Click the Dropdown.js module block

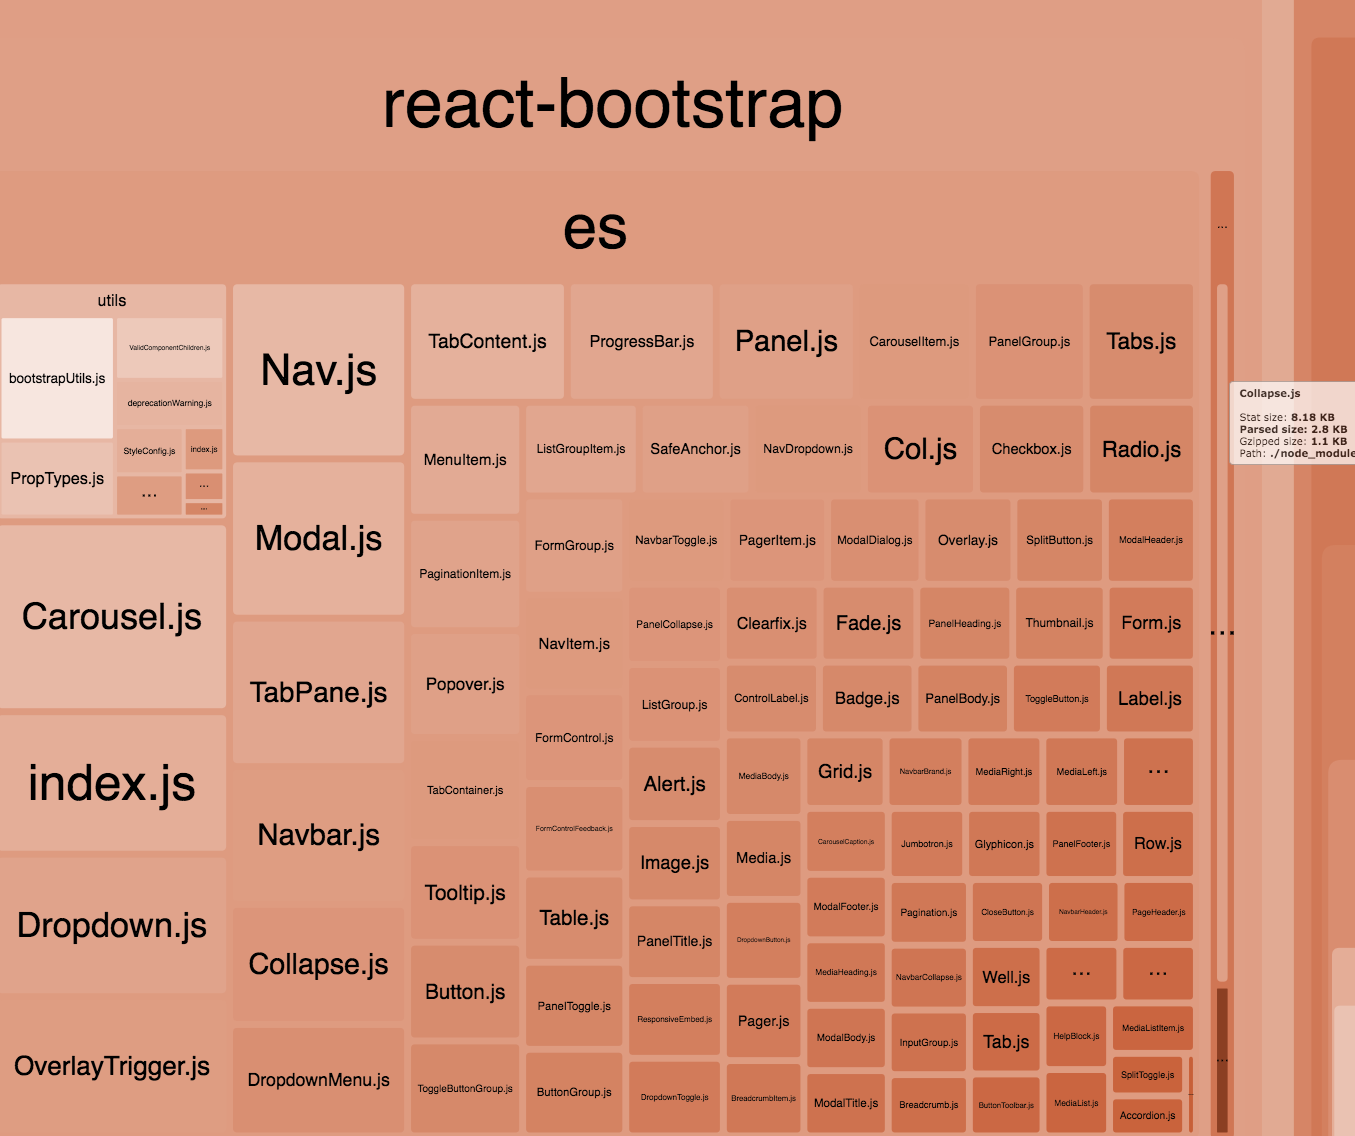tap(112, 925)
